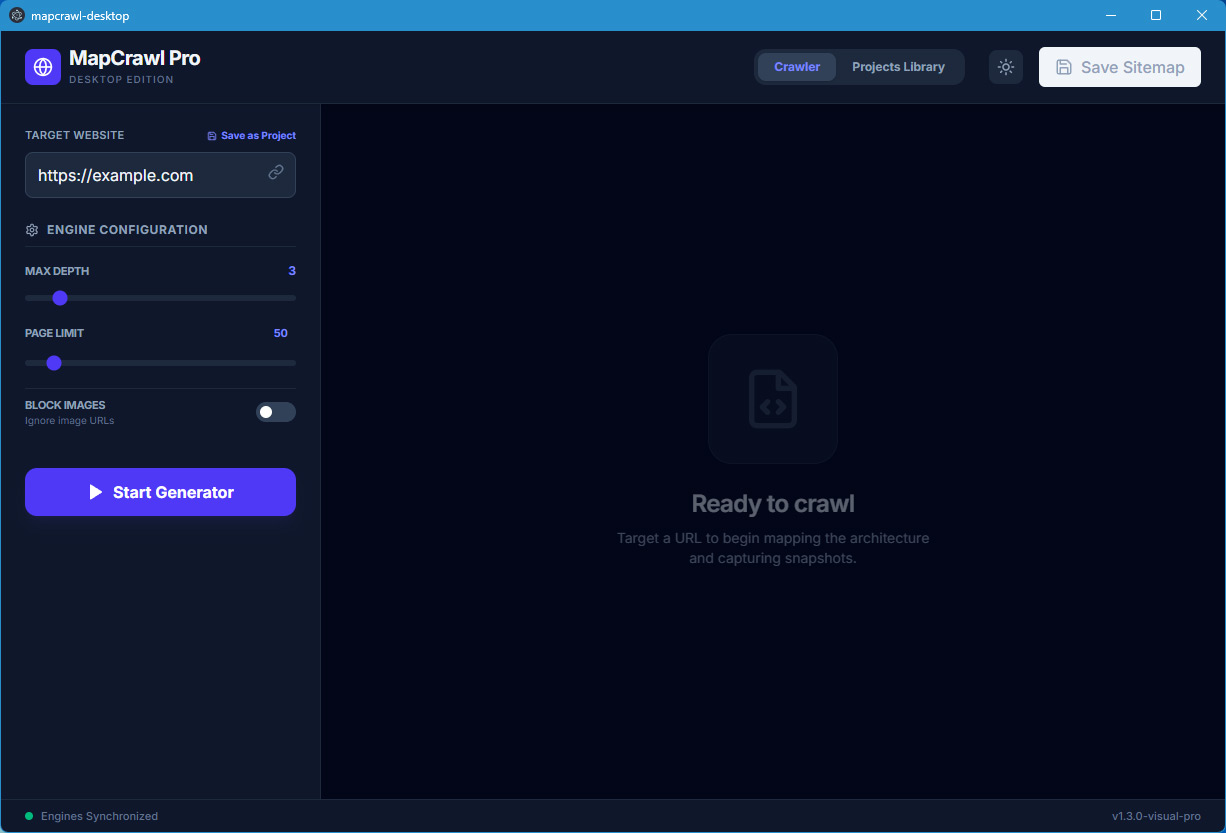Toggle light mode with the brightness switch
1226x833 pixels.
(x=1005, y=66)
